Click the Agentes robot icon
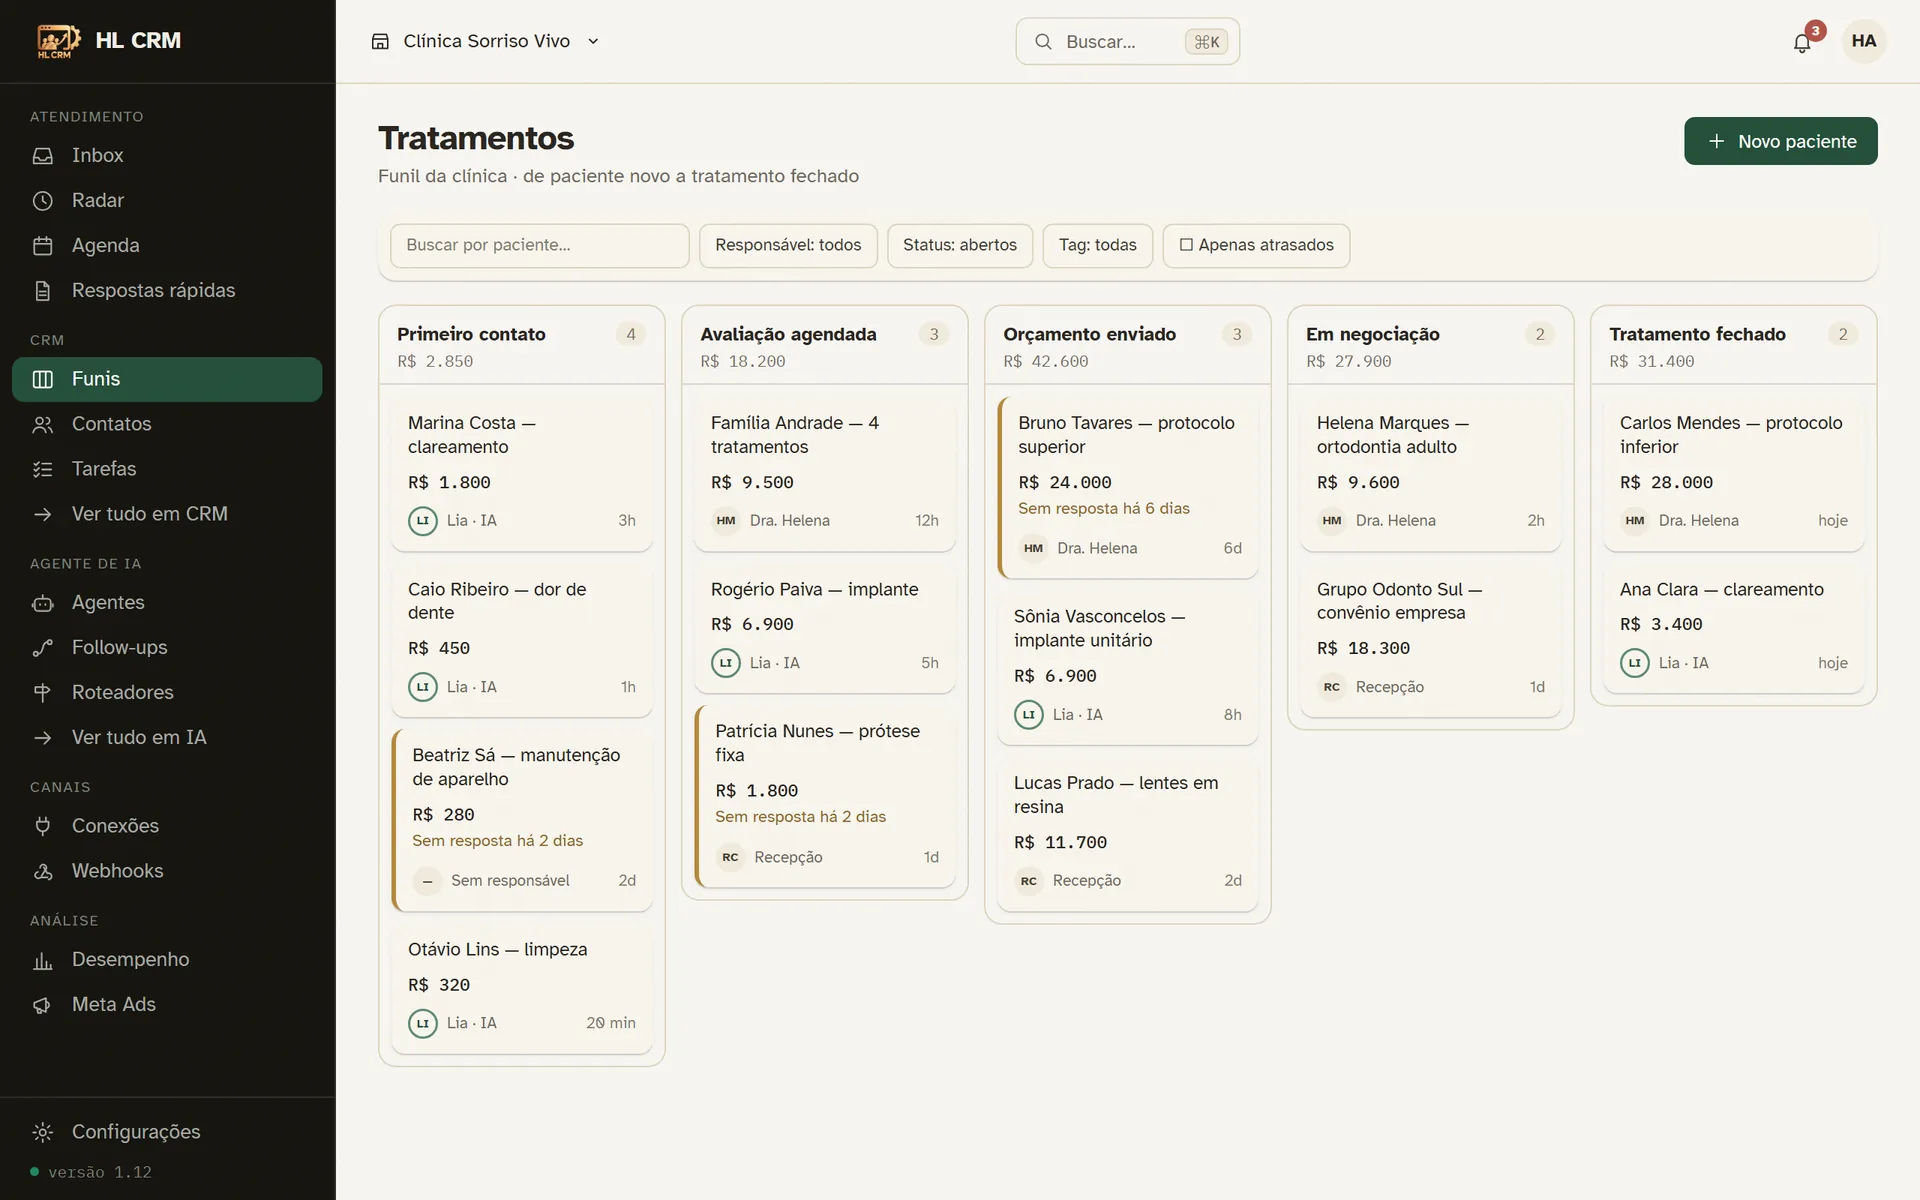Image resolution: width=1920 pixels, height=1200 pixels. 42,603
